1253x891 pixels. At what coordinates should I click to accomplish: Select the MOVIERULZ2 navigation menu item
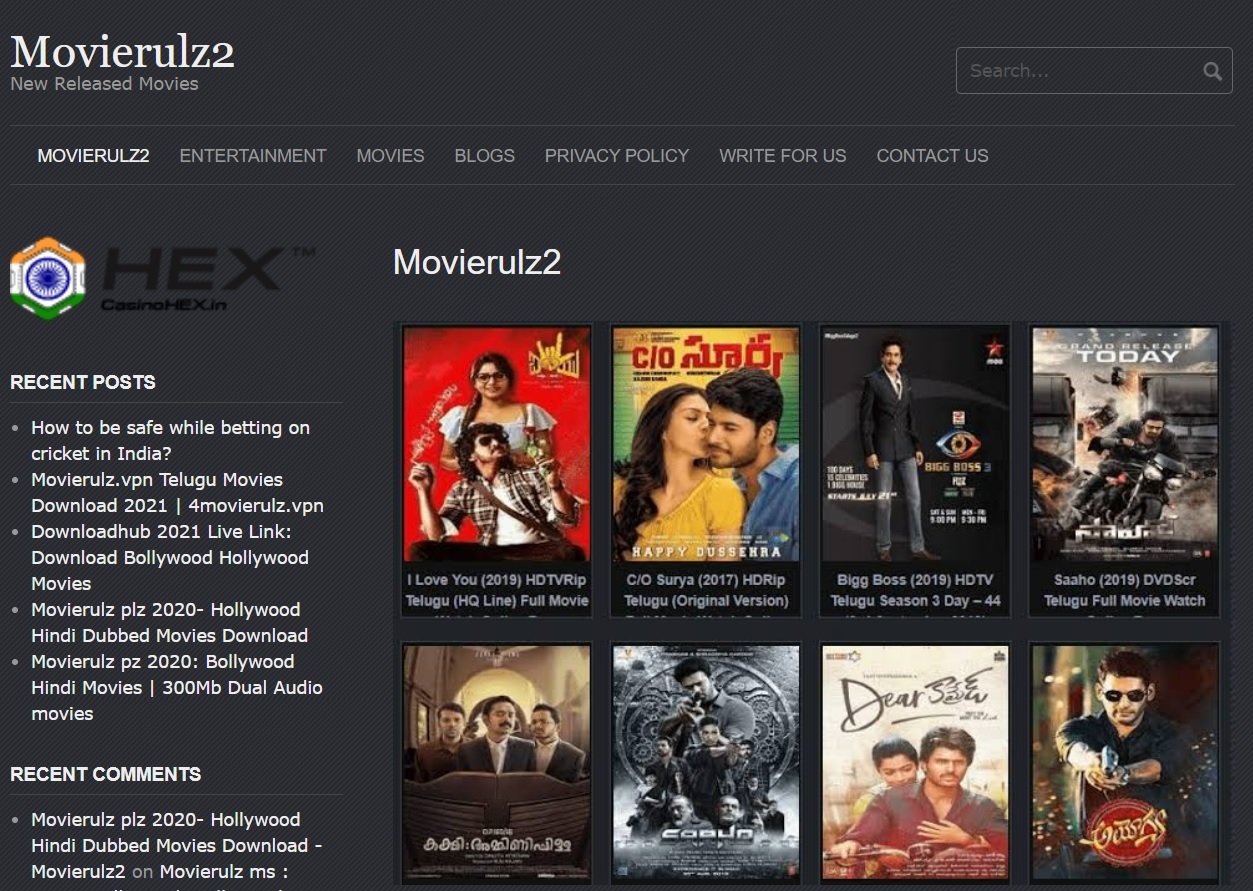click(x=93, y=156)
